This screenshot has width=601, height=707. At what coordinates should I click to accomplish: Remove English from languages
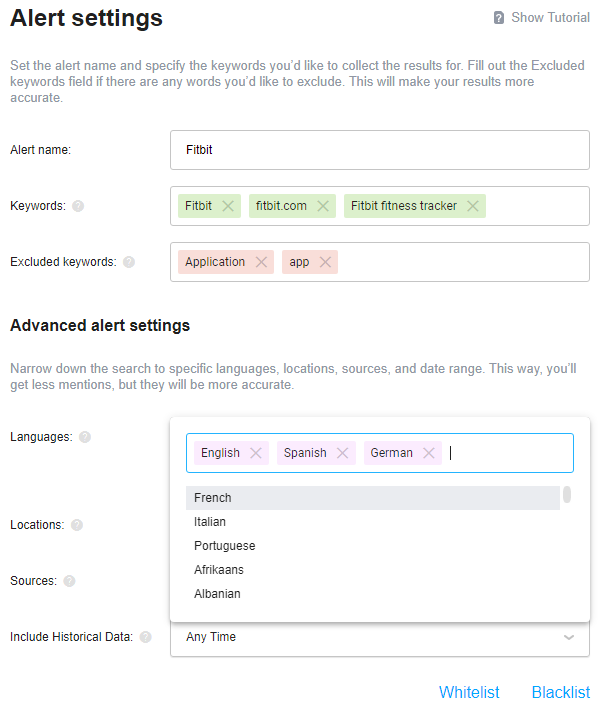[x=256, y=453]
